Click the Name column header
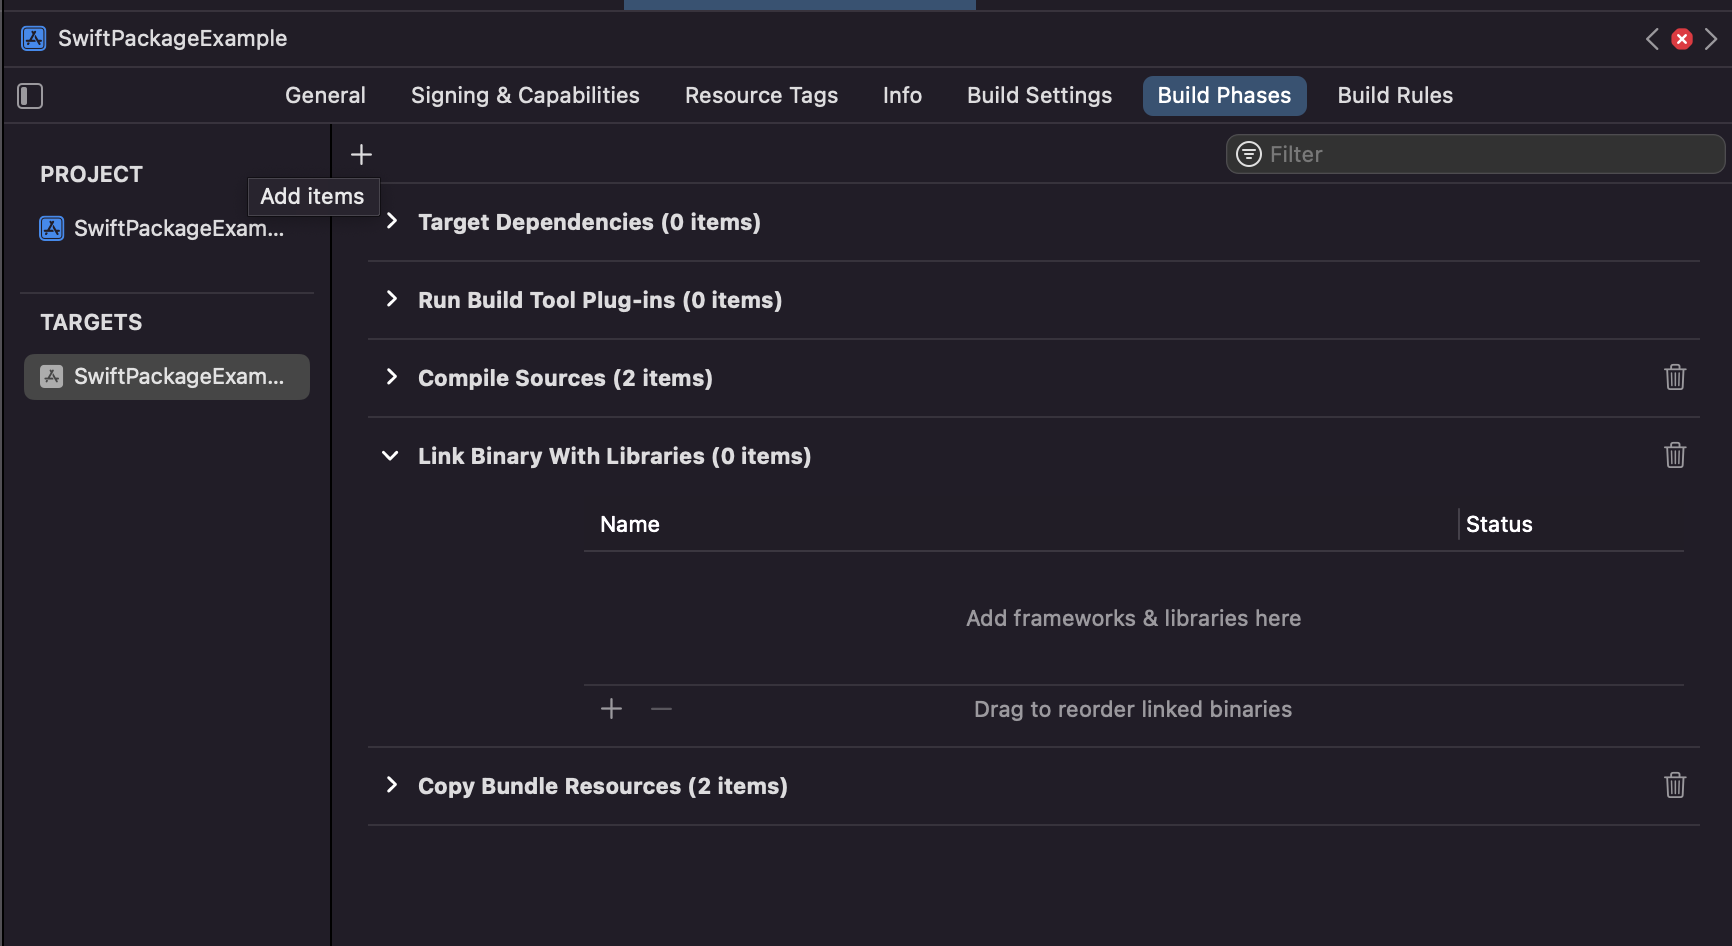 630,524
